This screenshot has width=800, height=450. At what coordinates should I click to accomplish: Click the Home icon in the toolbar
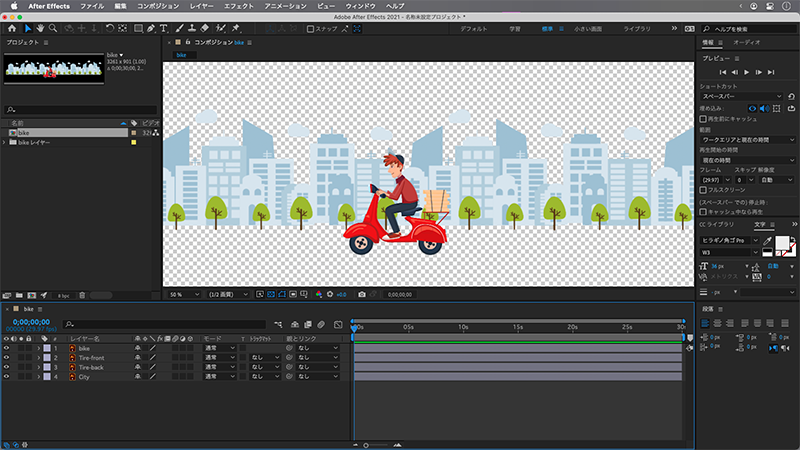[12, 29]
